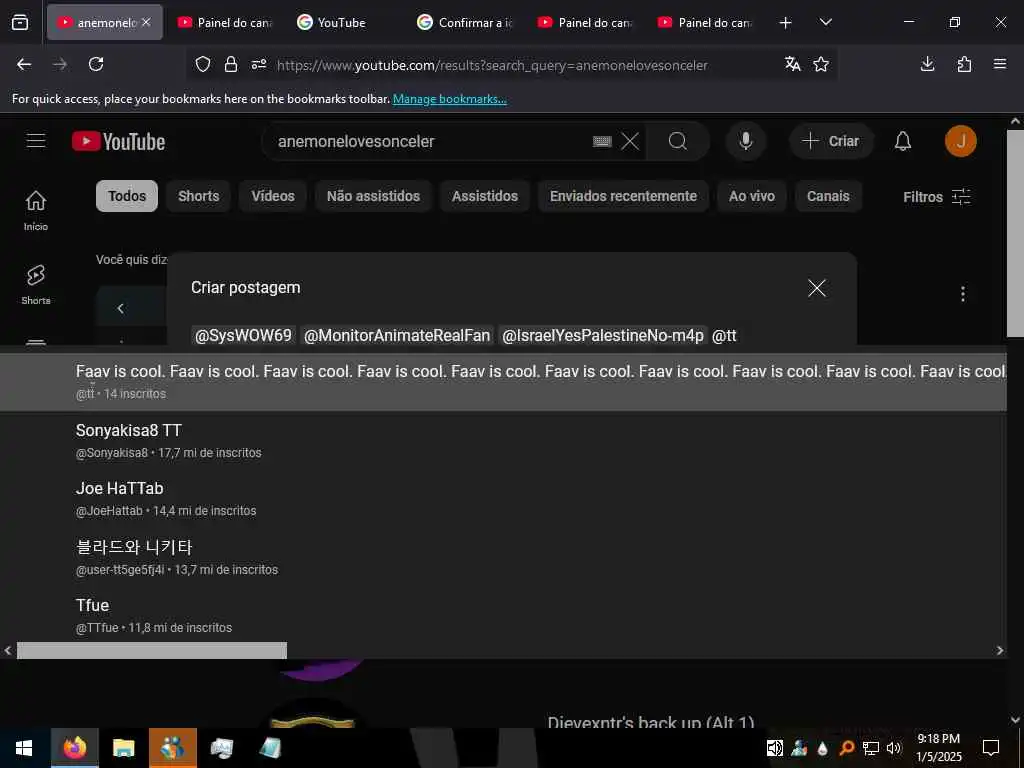
Task: Select the Assistidos filter chip
Action: pos(485,196)
